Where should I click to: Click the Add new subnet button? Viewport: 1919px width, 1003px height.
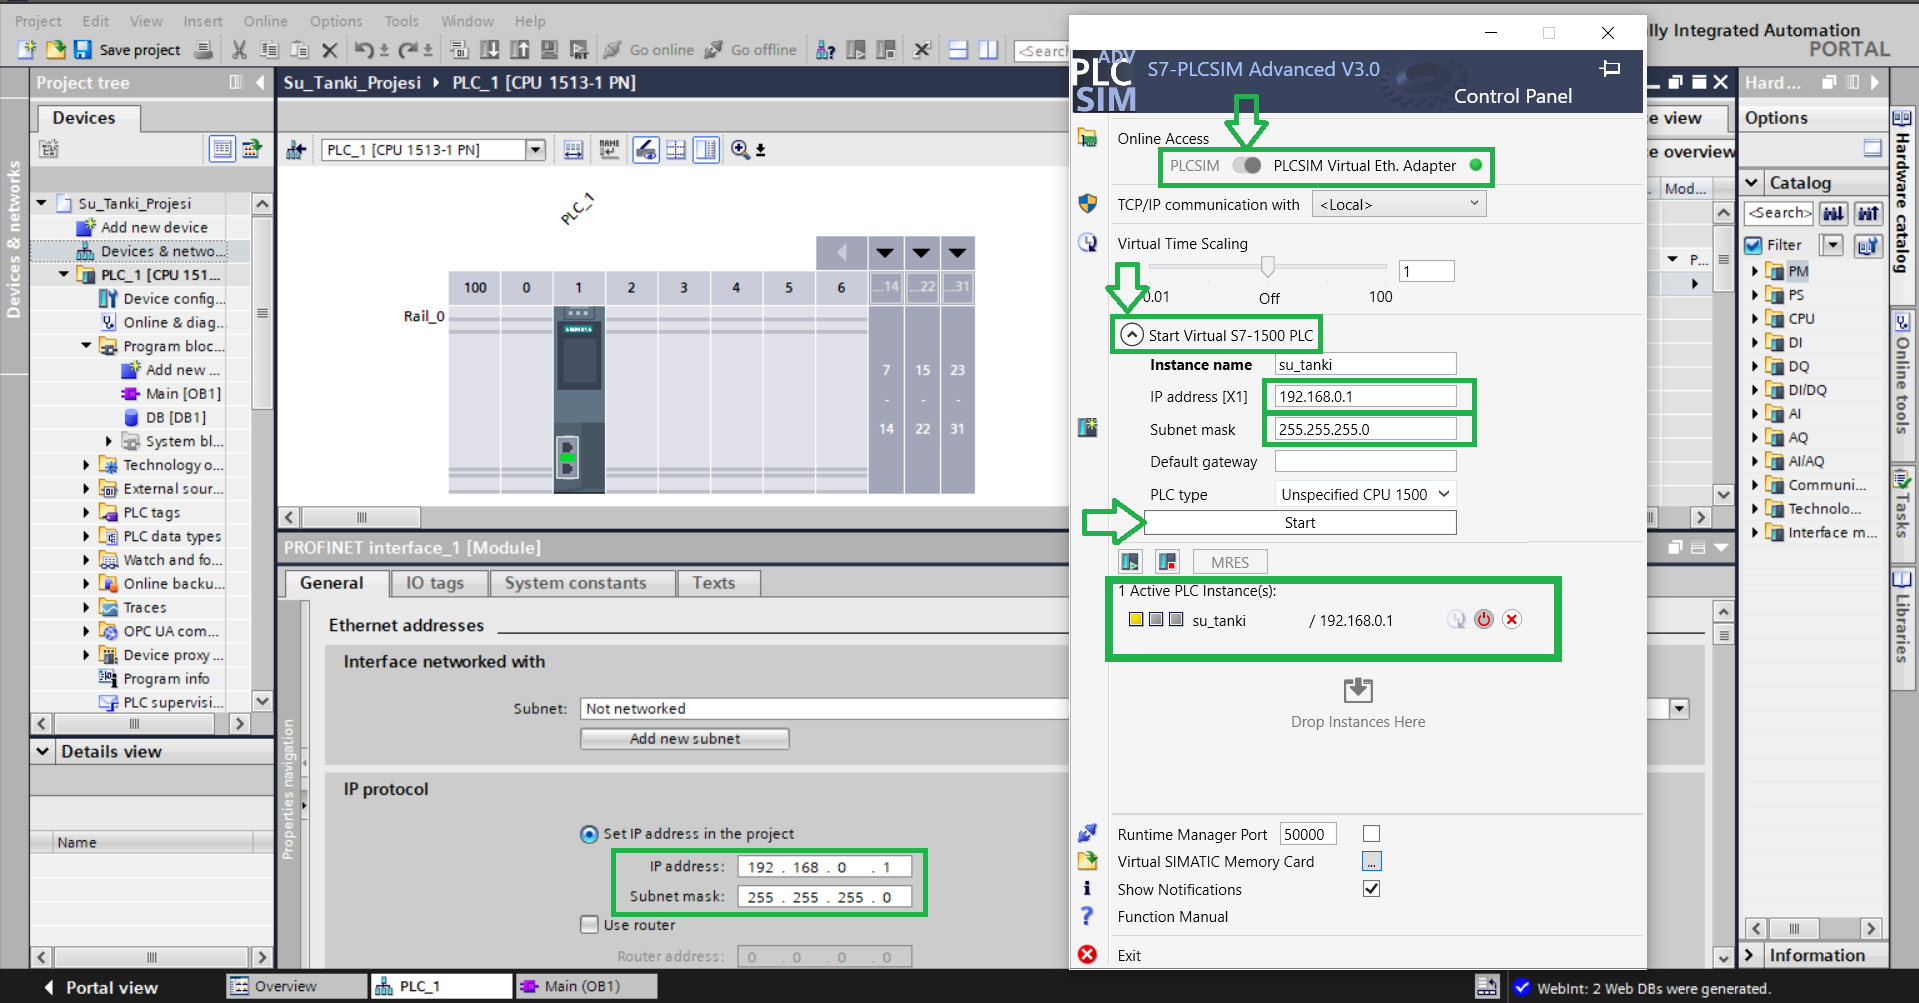point(685,739)
